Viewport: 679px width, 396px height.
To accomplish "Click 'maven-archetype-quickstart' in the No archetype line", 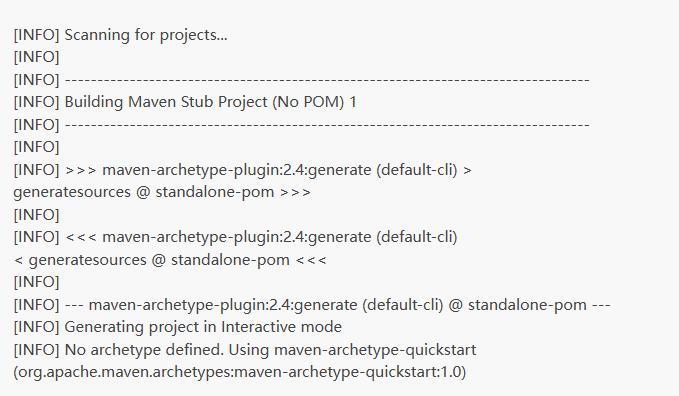I will [x=375, y=350].
